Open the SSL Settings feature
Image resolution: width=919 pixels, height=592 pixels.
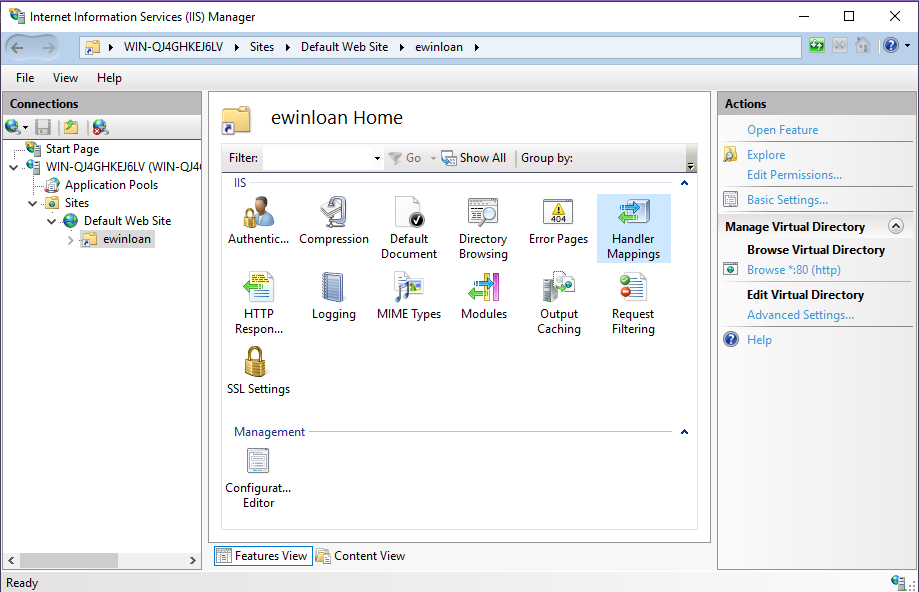pos(258,370)
